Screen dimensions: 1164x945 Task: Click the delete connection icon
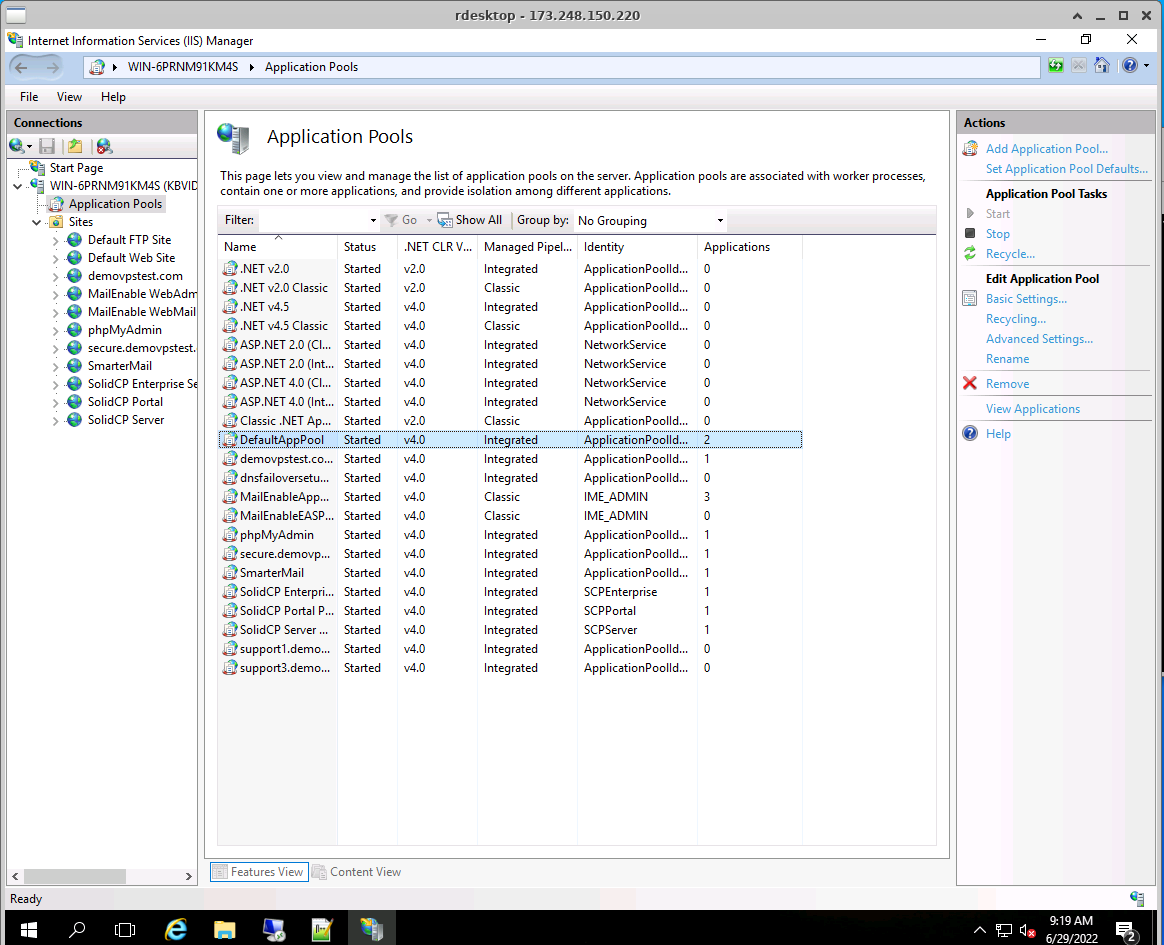[104, 146]
